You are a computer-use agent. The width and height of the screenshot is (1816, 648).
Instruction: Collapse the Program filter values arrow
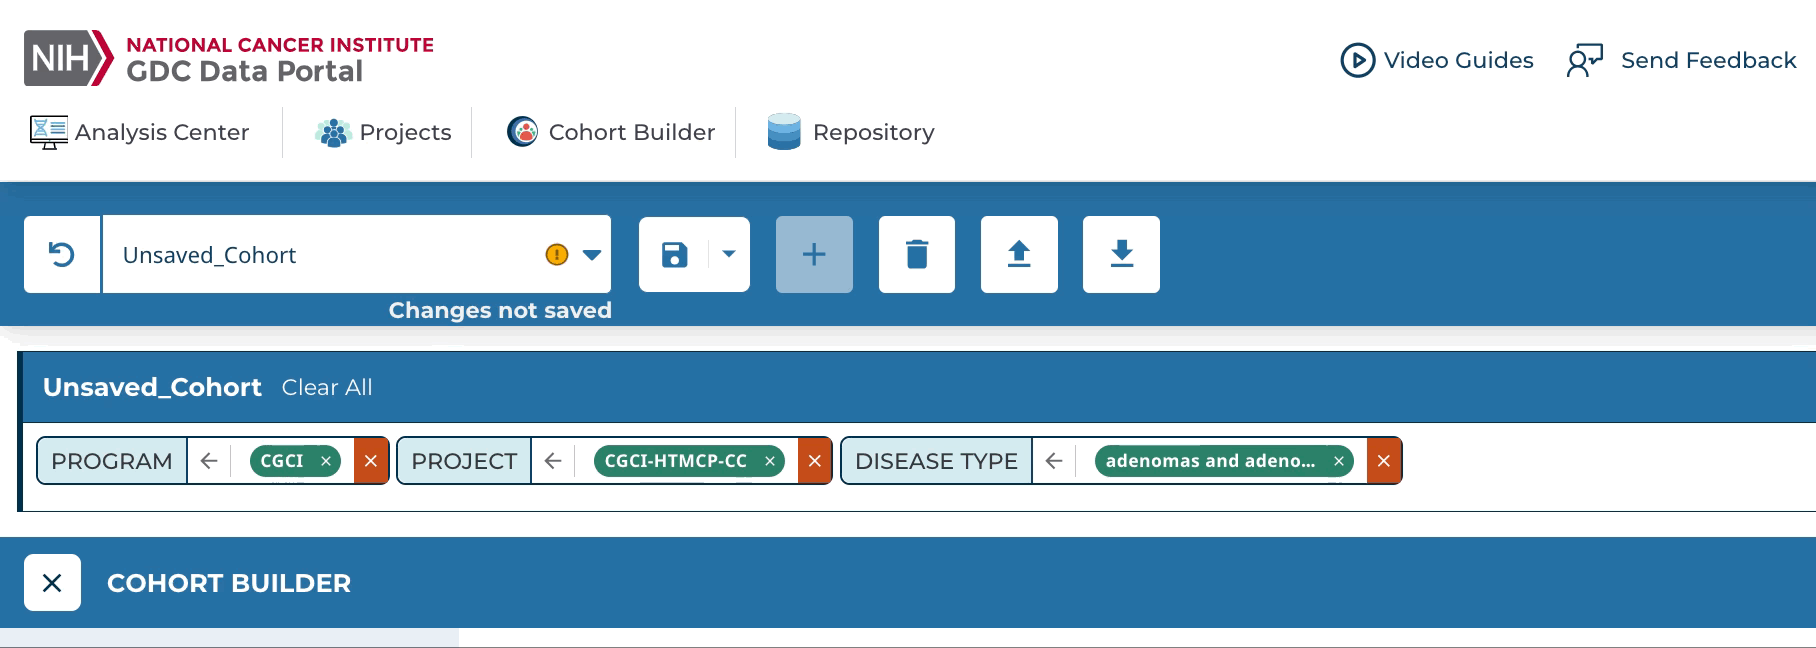click(x=209, y=461)
